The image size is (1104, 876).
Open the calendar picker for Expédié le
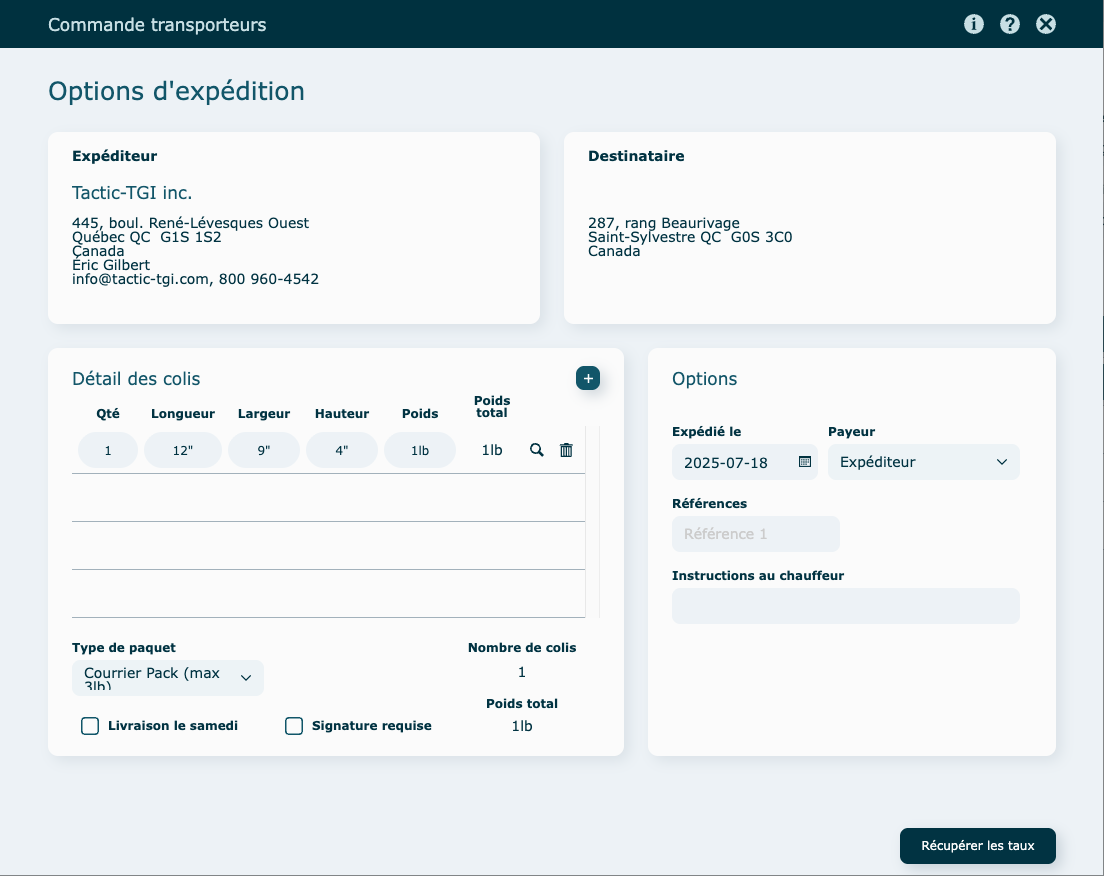804,462
